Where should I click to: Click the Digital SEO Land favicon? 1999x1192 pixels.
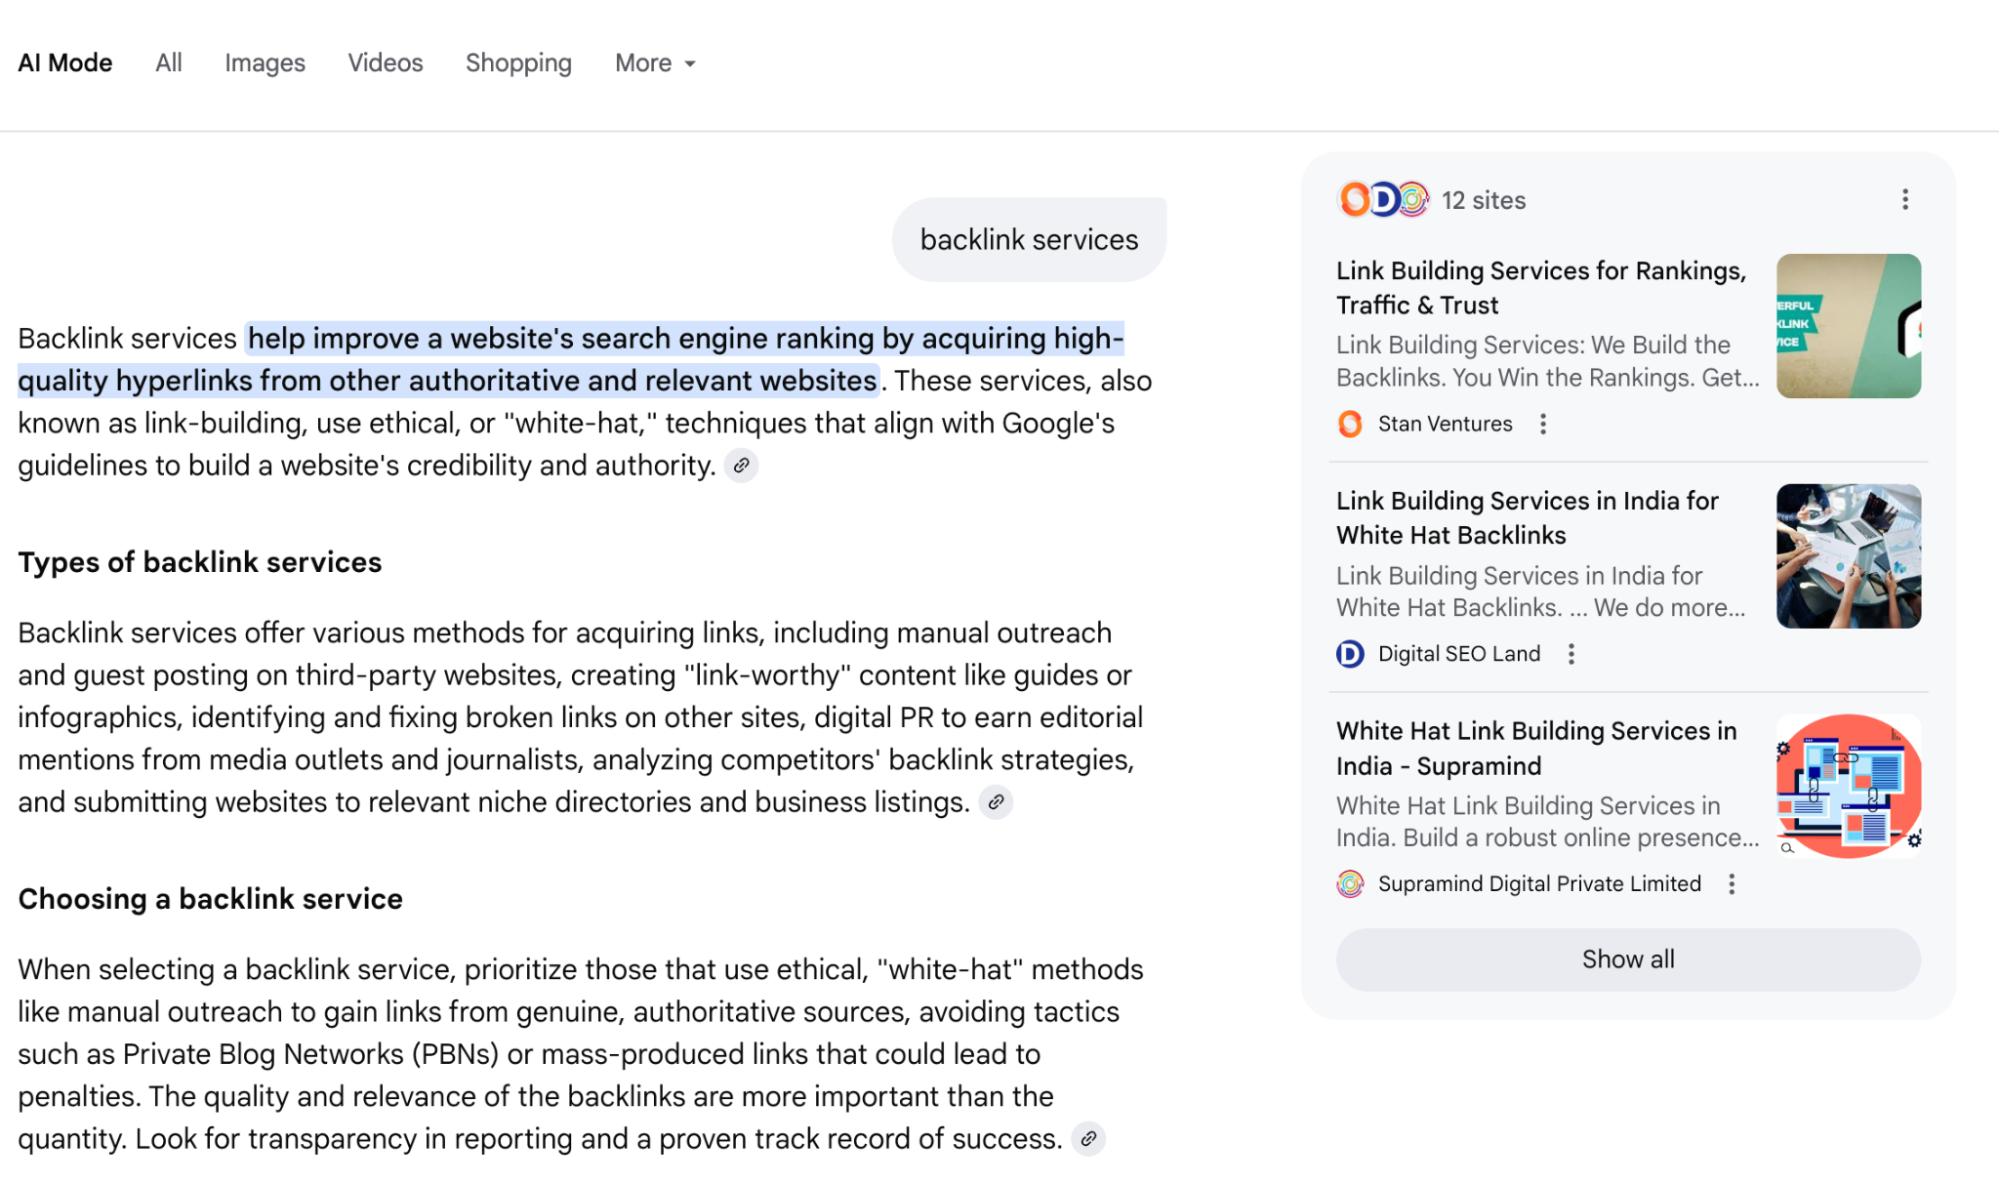(x=1350, y=654)
